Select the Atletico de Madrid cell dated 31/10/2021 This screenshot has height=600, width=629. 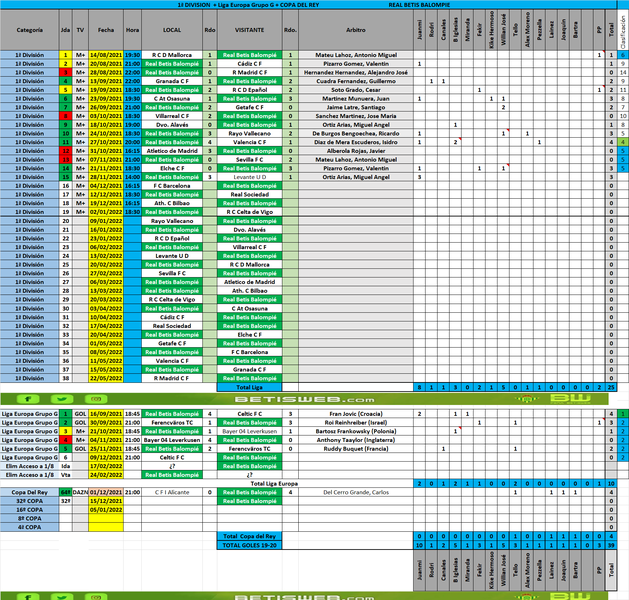(172, 151)
